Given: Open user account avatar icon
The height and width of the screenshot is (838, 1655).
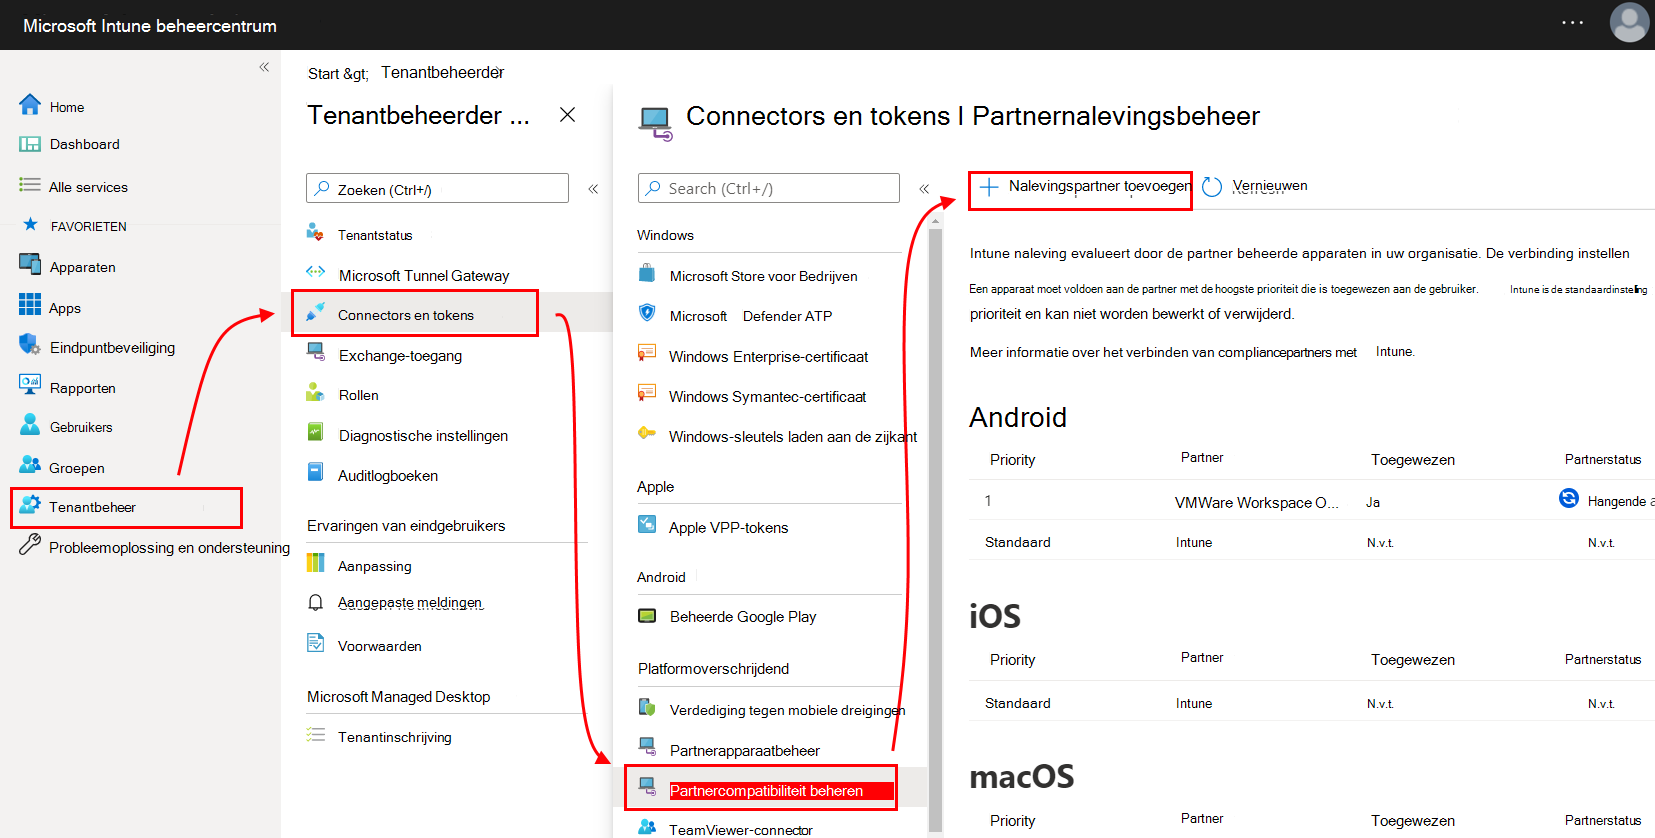Looking at the screenshot, I should [1629, 23].
